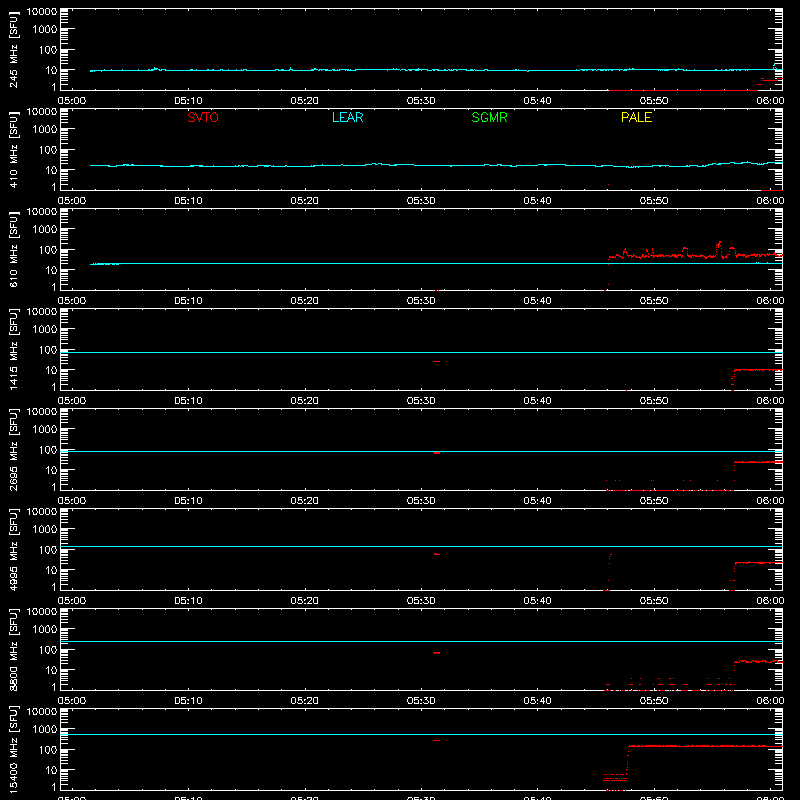Viewport: 800px width, 800px height.
Task: Click the cyan trace in the 245 MHz plot
Action: (434, 70)
